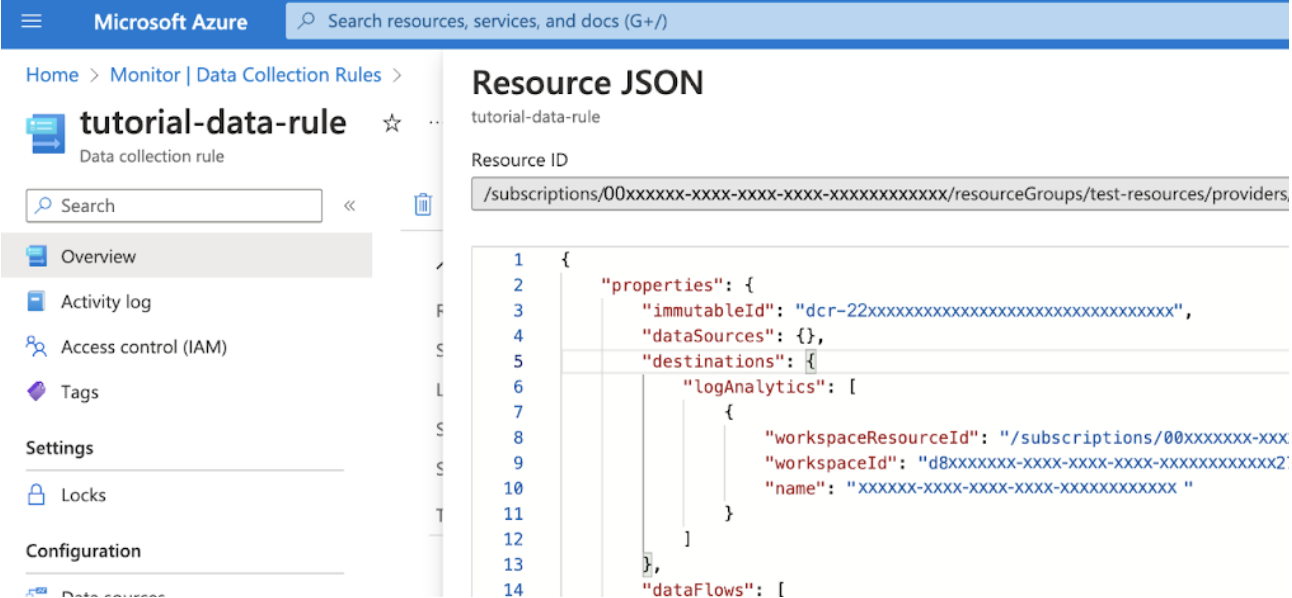Screen dimensions: 1292x598
Task: Open Access control (IAM) page
Action: pos(143,347)
